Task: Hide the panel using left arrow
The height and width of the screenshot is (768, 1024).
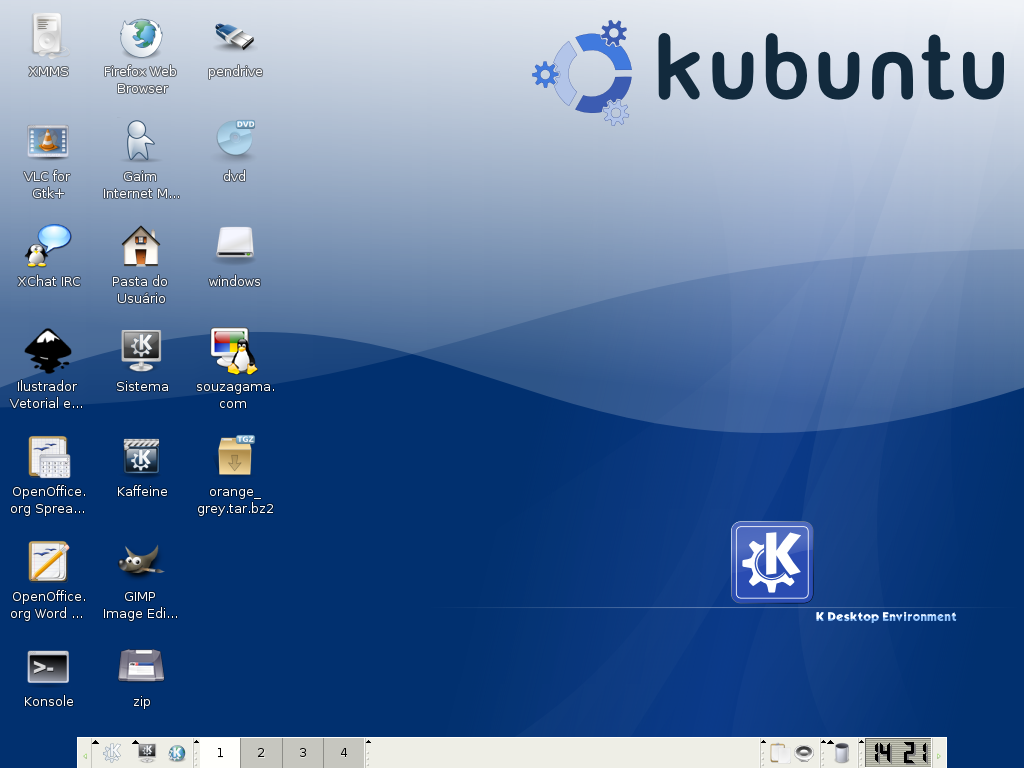Action: pos(85,756)
